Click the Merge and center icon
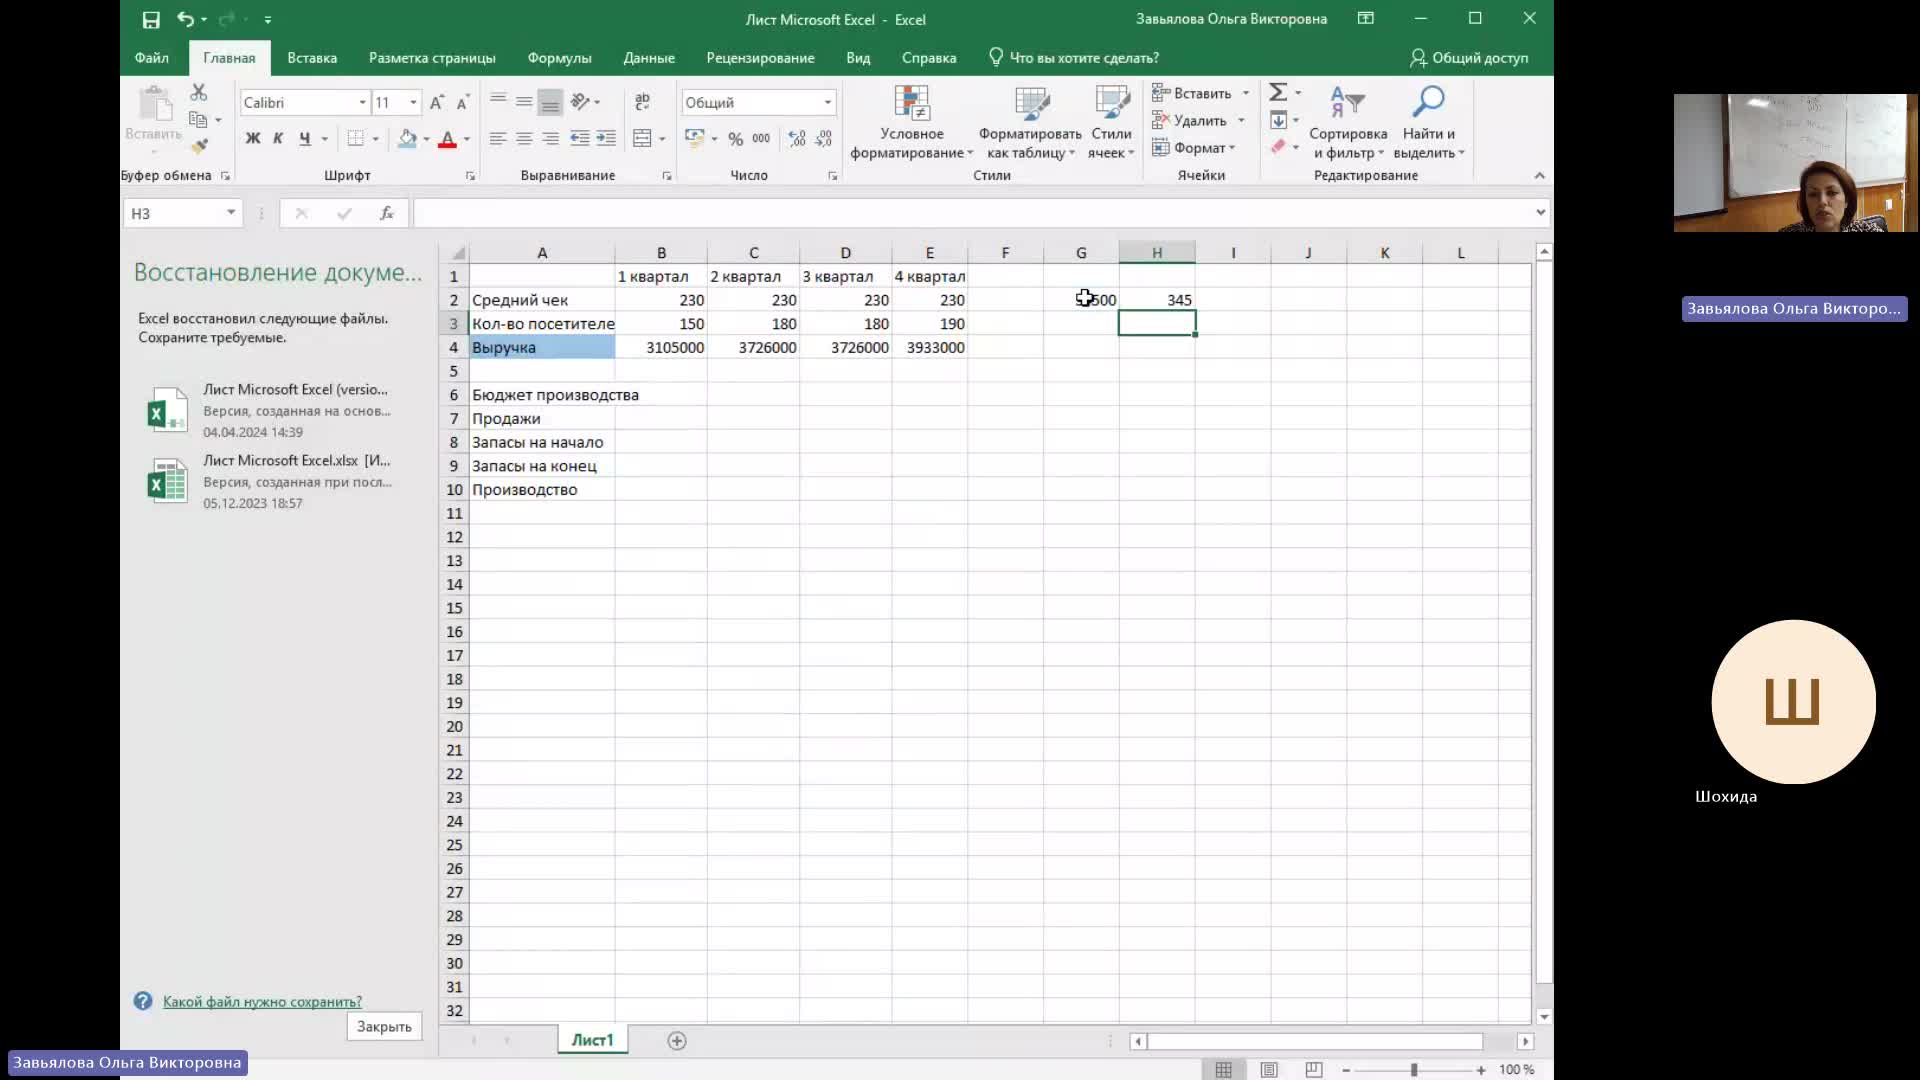Viewport: 1920px width, 1080px height. (x=642, y=139)
